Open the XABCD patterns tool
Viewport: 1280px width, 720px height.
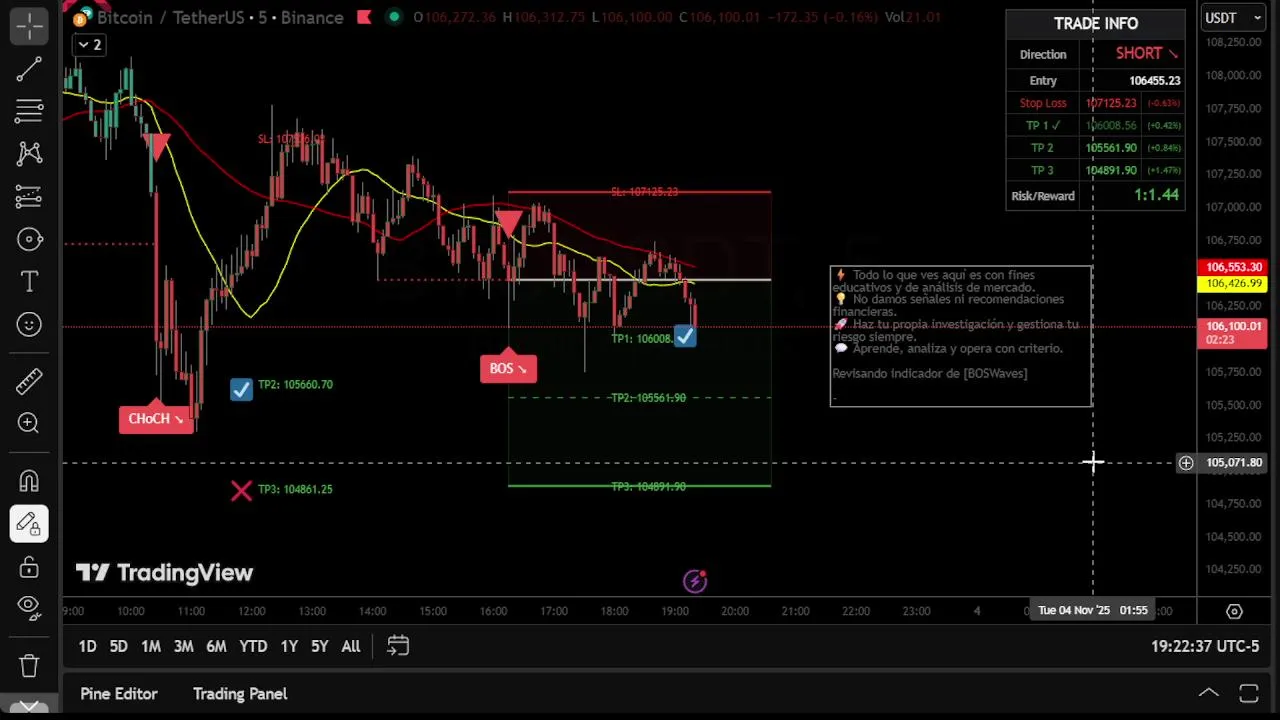(29, 153)
